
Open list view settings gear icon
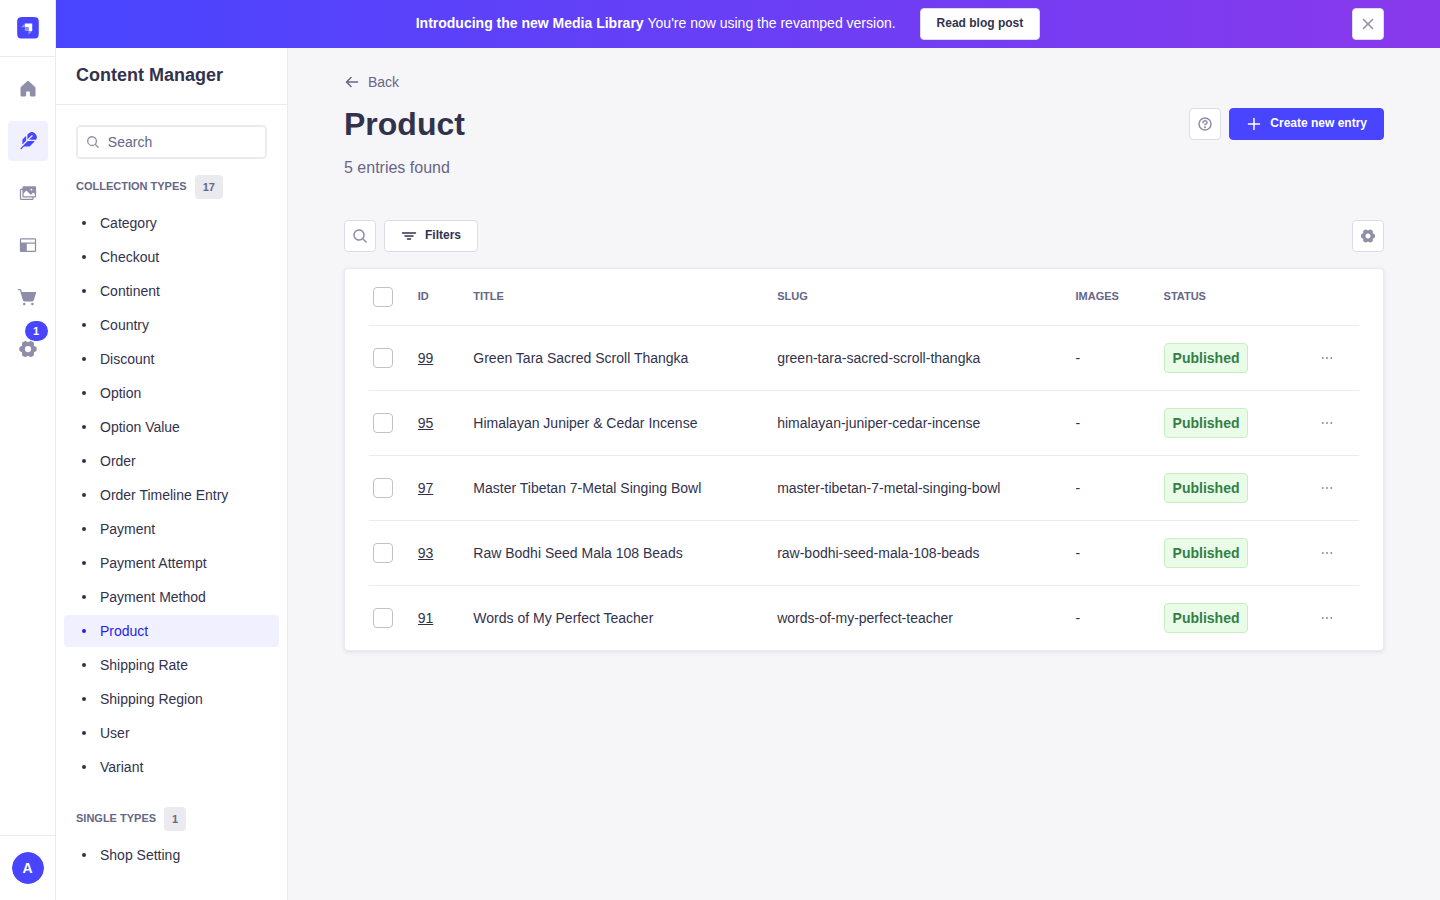point(1368,236)
